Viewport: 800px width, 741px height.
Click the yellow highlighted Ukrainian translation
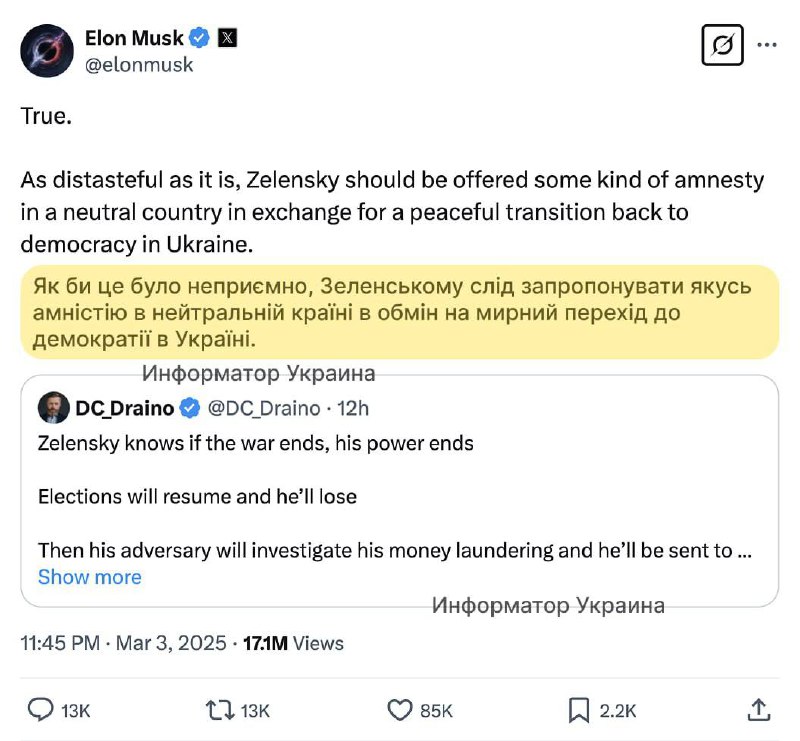(x=399, y=312)
